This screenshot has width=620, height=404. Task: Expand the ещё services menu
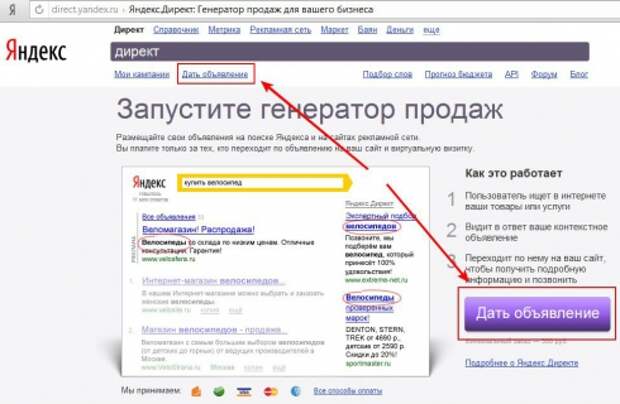(431, 30)
